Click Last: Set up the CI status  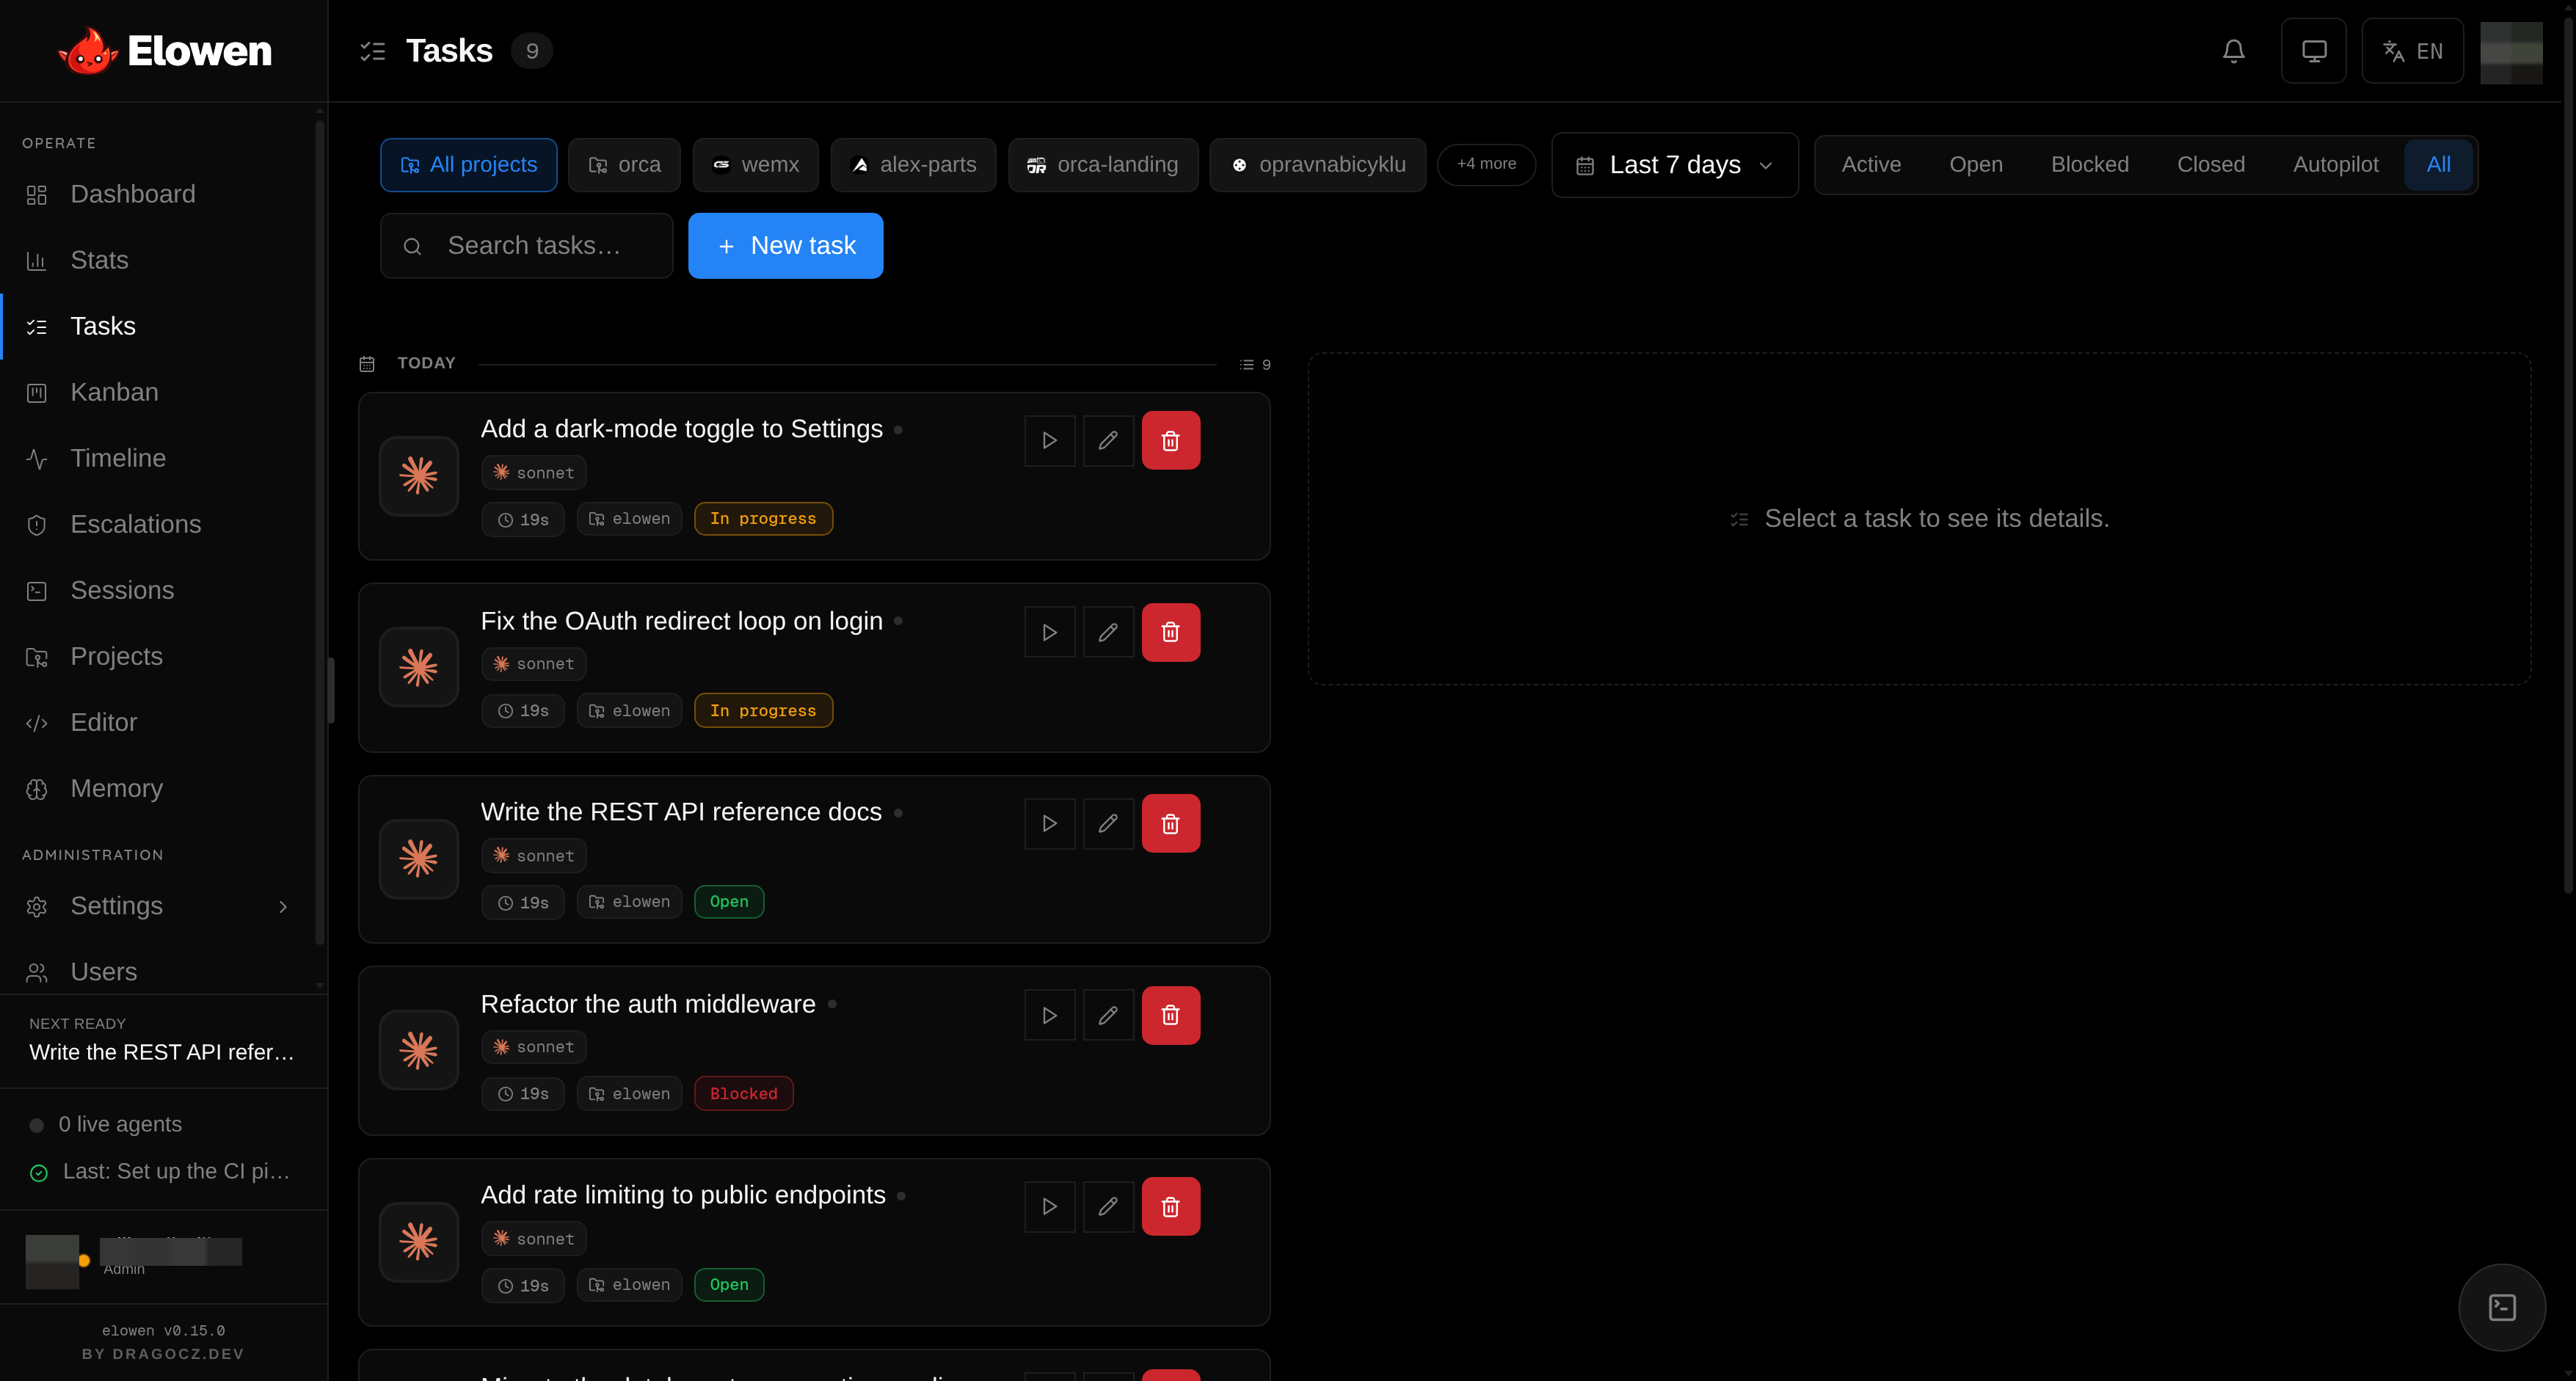click(160, 1171)
